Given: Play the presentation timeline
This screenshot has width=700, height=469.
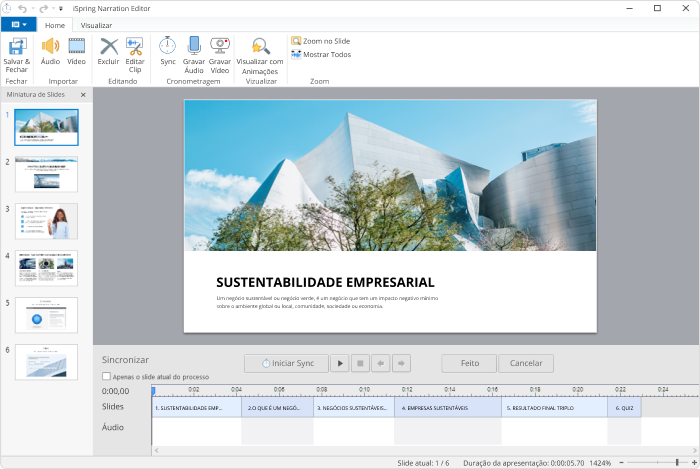Looking at the screenshot, I should coord(340,363).
